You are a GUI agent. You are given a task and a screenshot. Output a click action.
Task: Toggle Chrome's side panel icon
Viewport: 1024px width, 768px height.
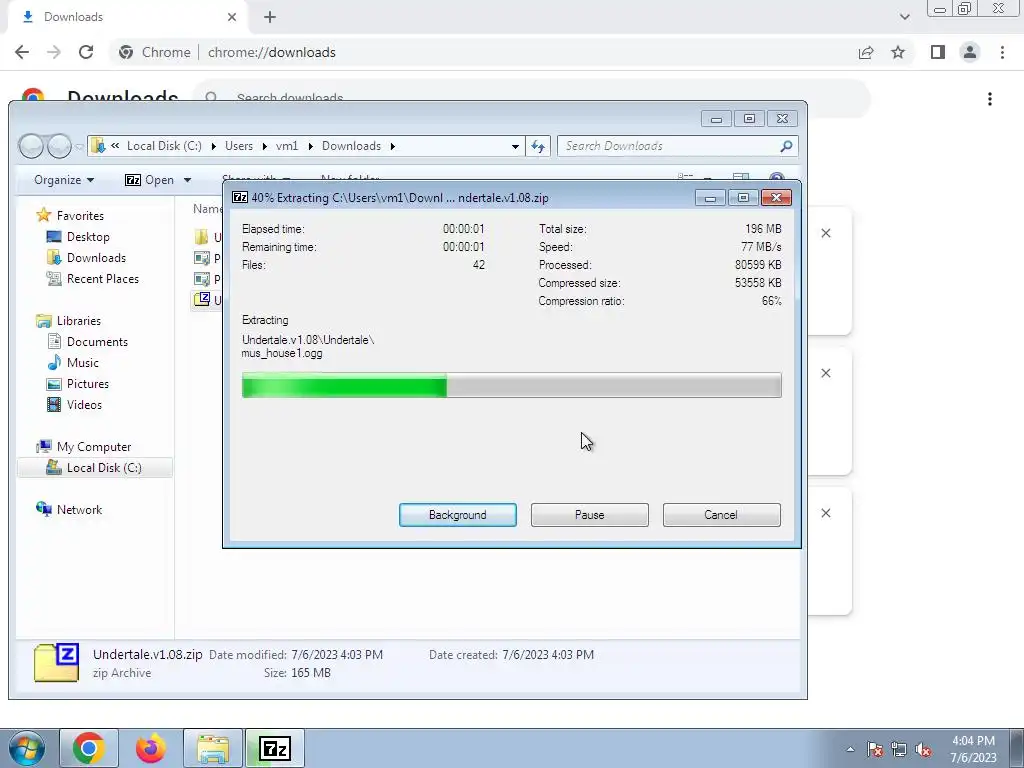point(938,52)
